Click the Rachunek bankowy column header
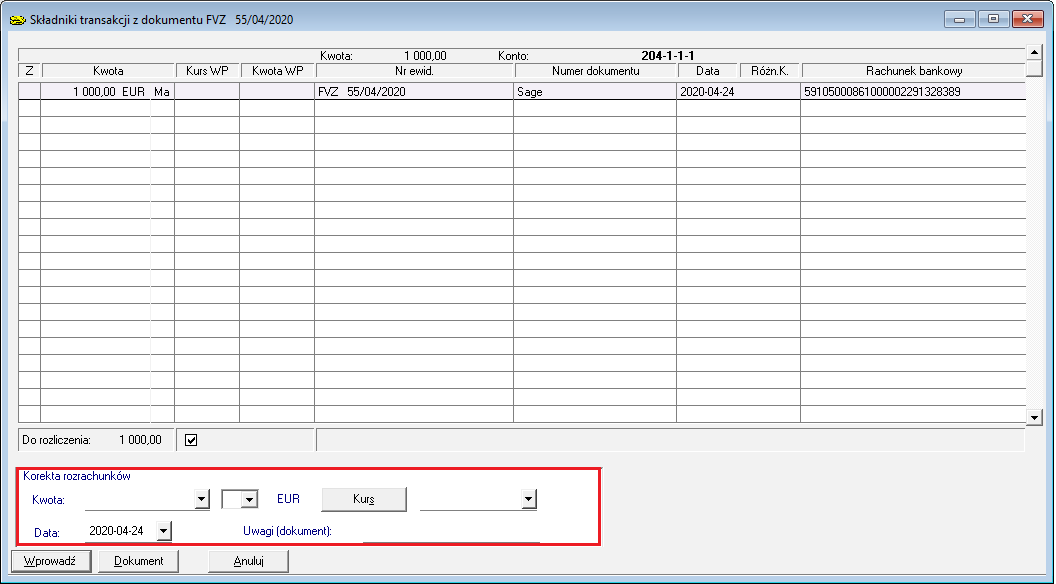This screenshot has width=1056, height=584. pyautogui.click(x=914, y=71)
